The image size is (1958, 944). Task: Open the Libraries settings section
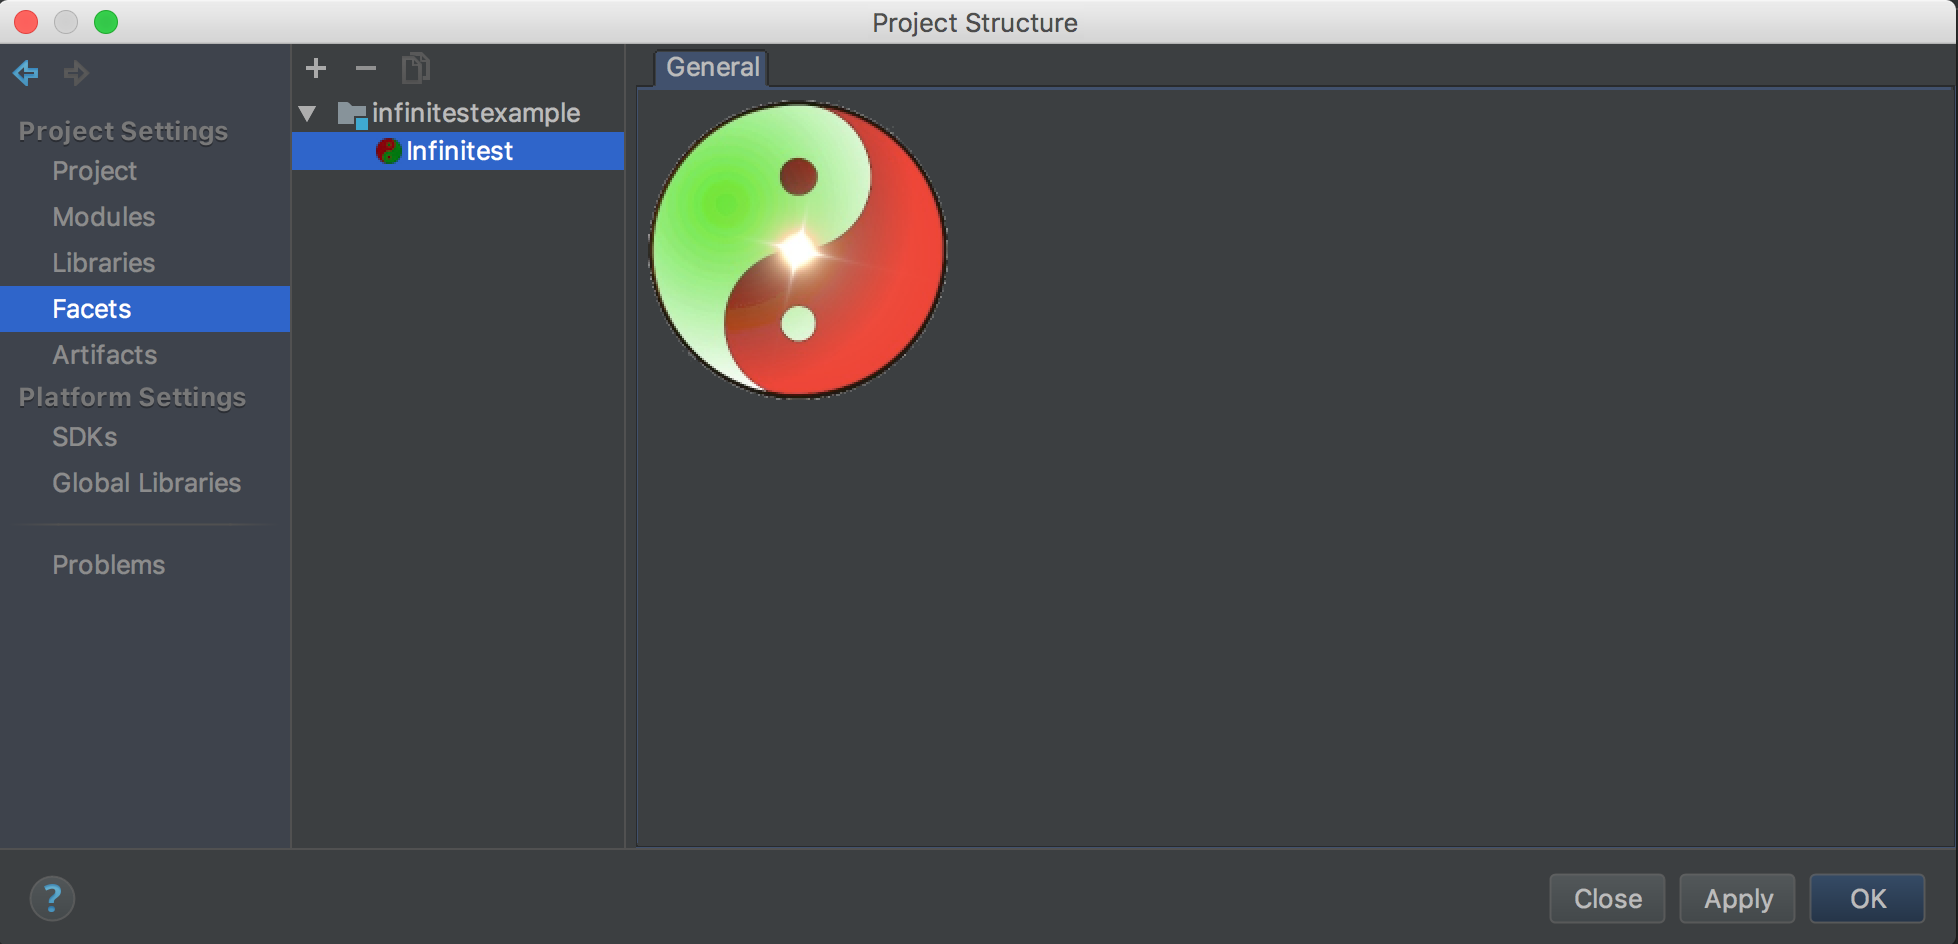(x=104, y=263)
